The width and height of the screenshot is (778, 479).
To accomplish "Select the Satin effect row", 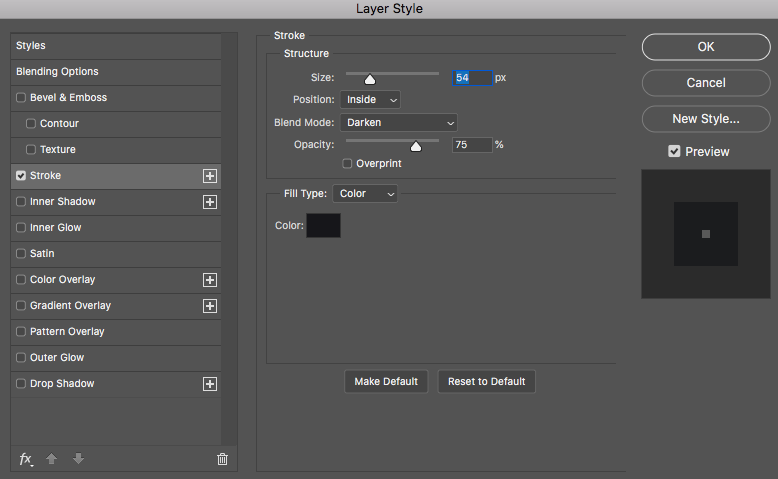I will 116,253.
